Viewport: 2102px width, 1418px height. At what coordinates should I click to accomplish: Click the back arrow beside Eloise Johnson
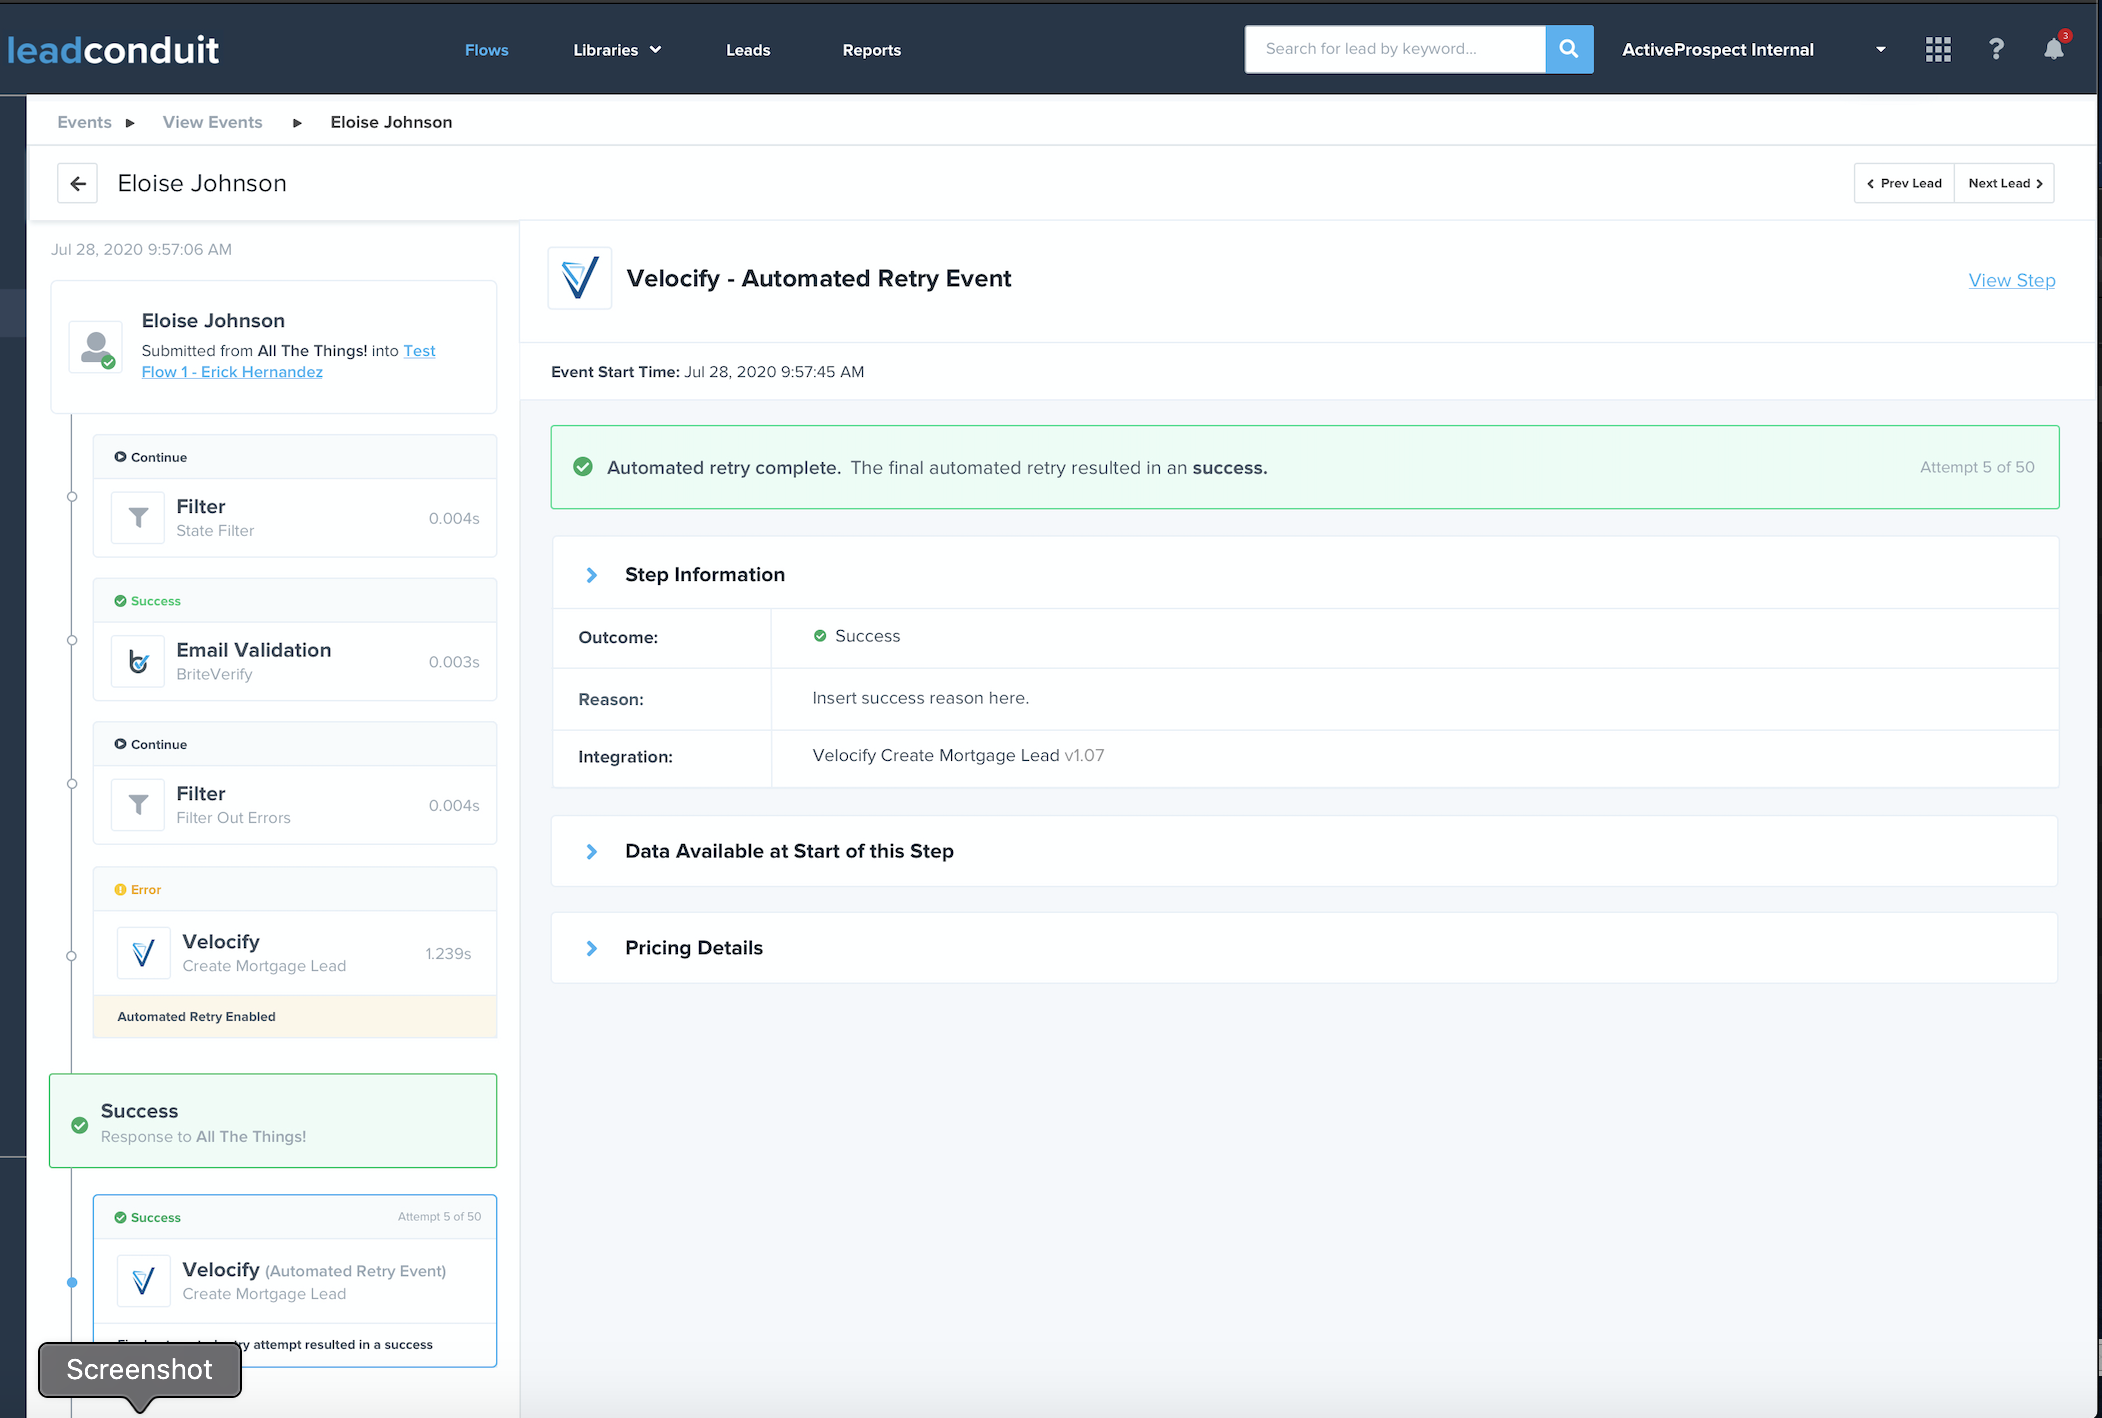(78, 183)
